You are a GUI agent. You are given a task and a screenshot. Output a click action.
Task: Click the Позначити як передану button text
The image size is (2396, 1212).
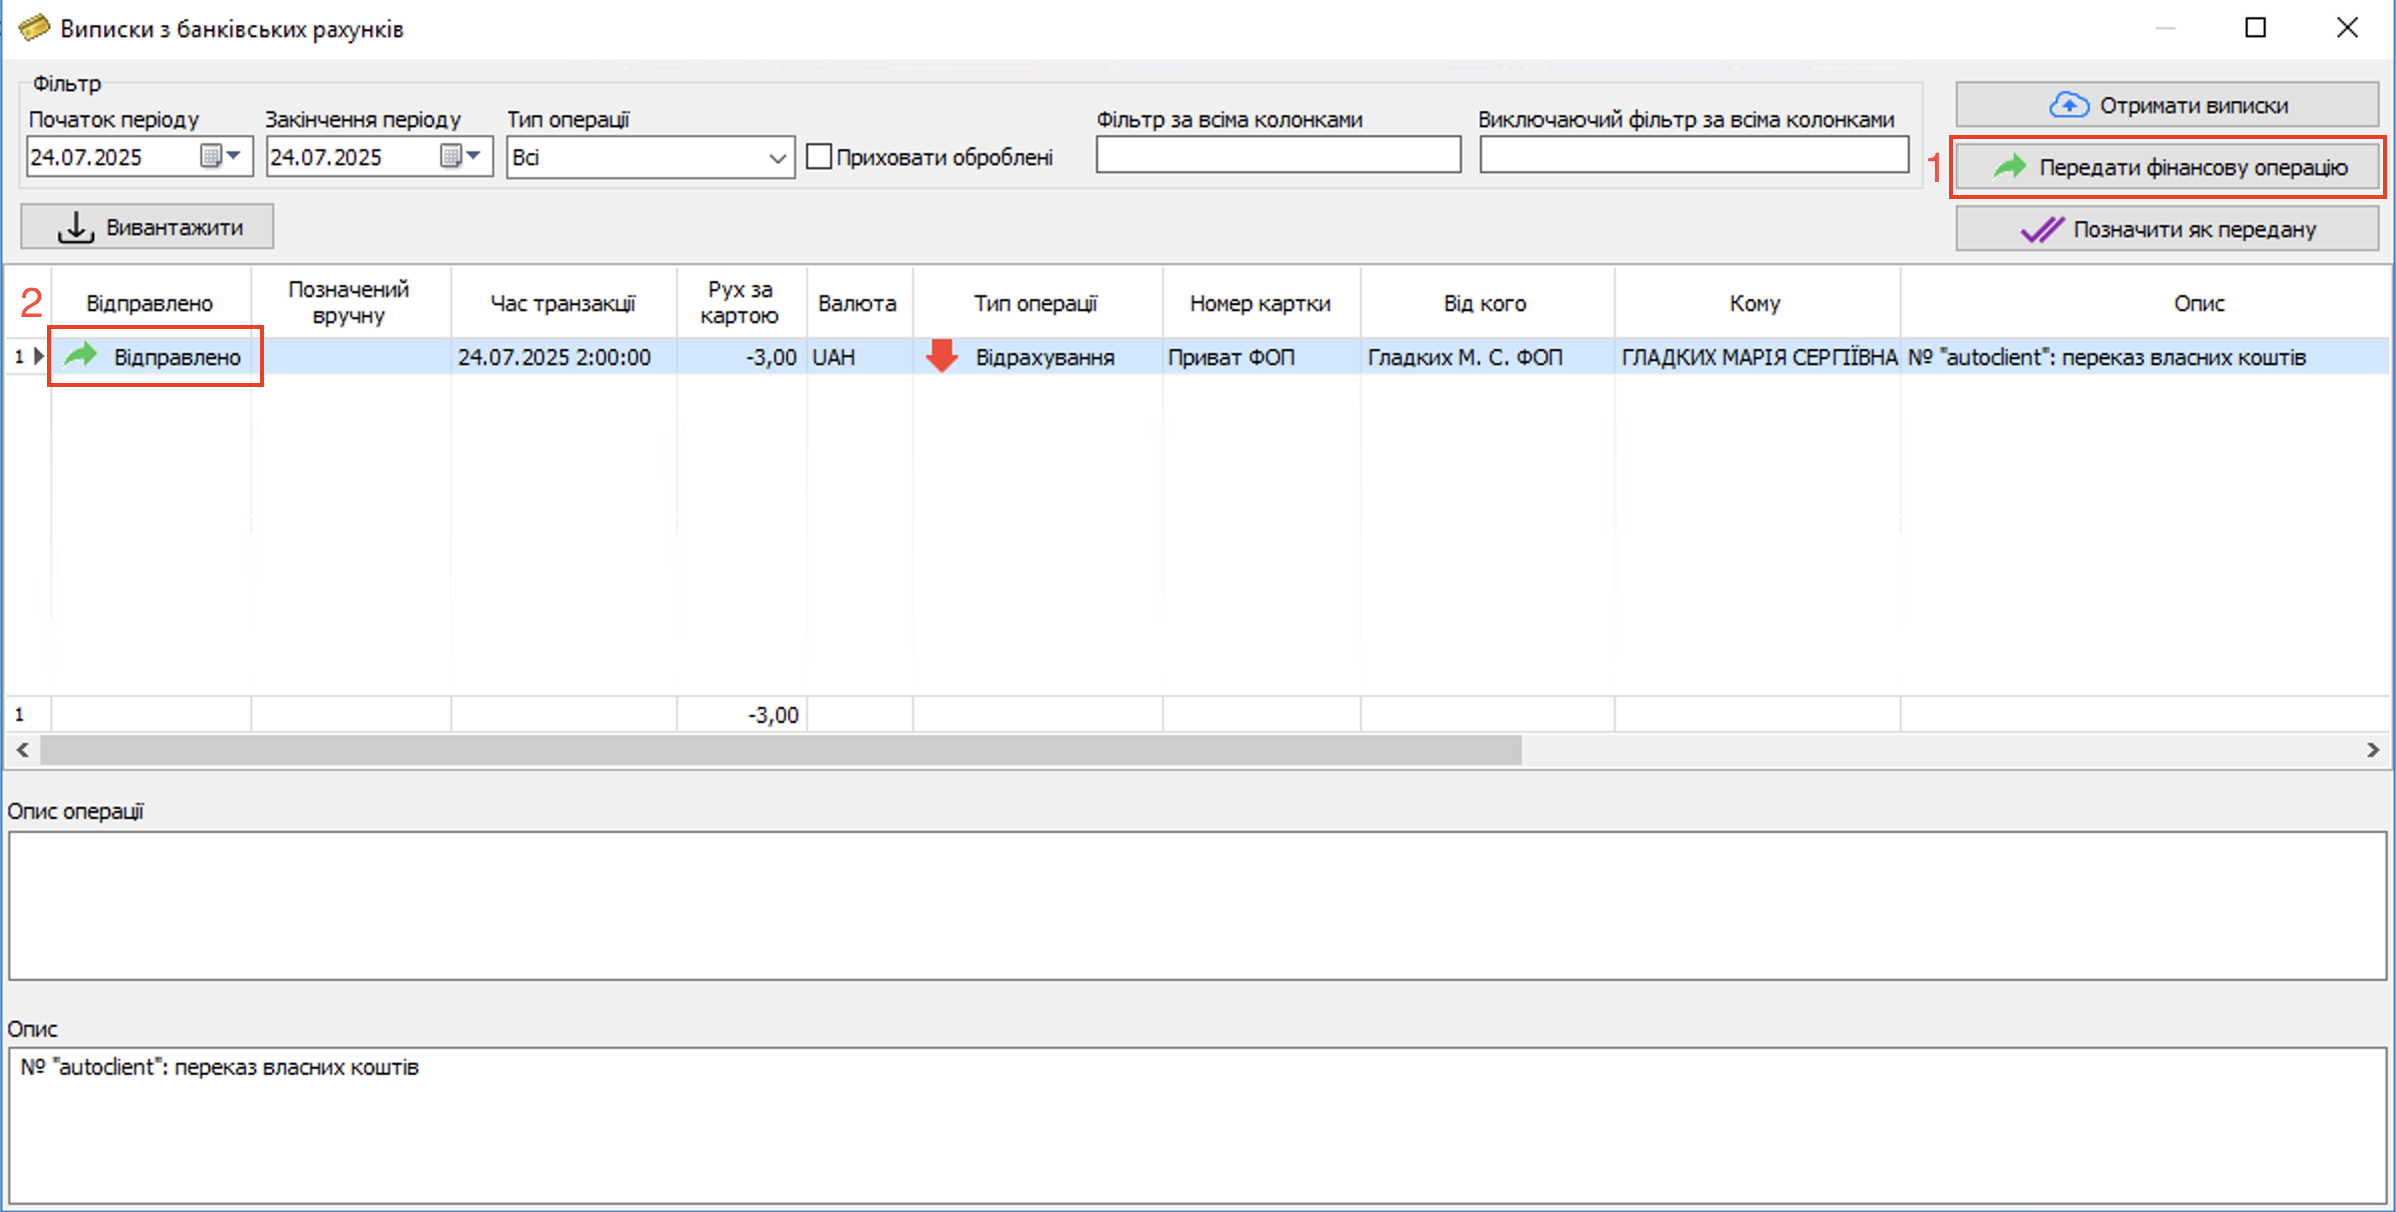2194,230
